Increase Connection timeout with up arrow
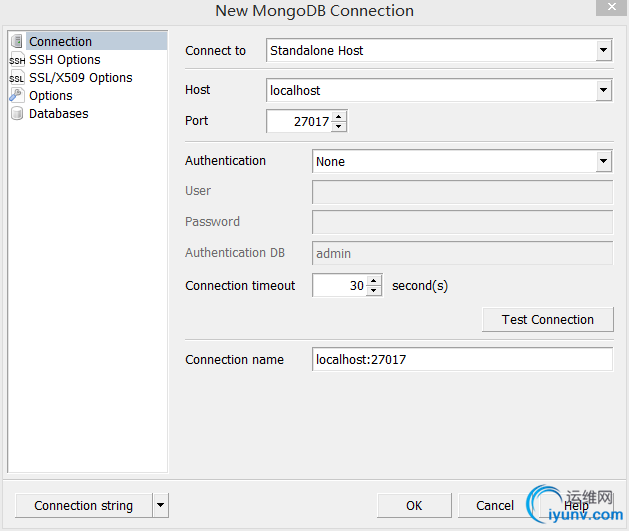The width and height of the screenshot is (629, 531). pos(374,280)
